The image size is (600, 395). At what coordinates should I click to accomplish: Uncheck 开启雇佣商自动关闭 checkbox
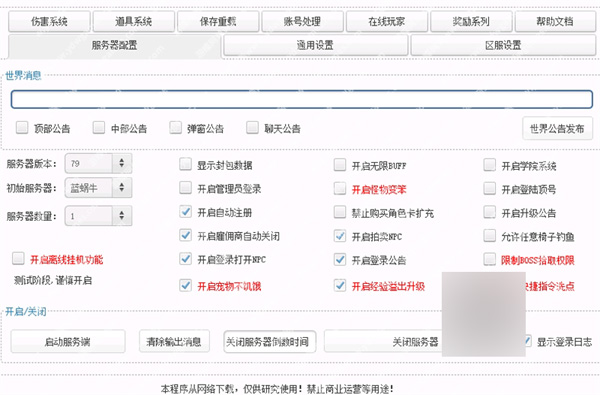click(186, 235)
